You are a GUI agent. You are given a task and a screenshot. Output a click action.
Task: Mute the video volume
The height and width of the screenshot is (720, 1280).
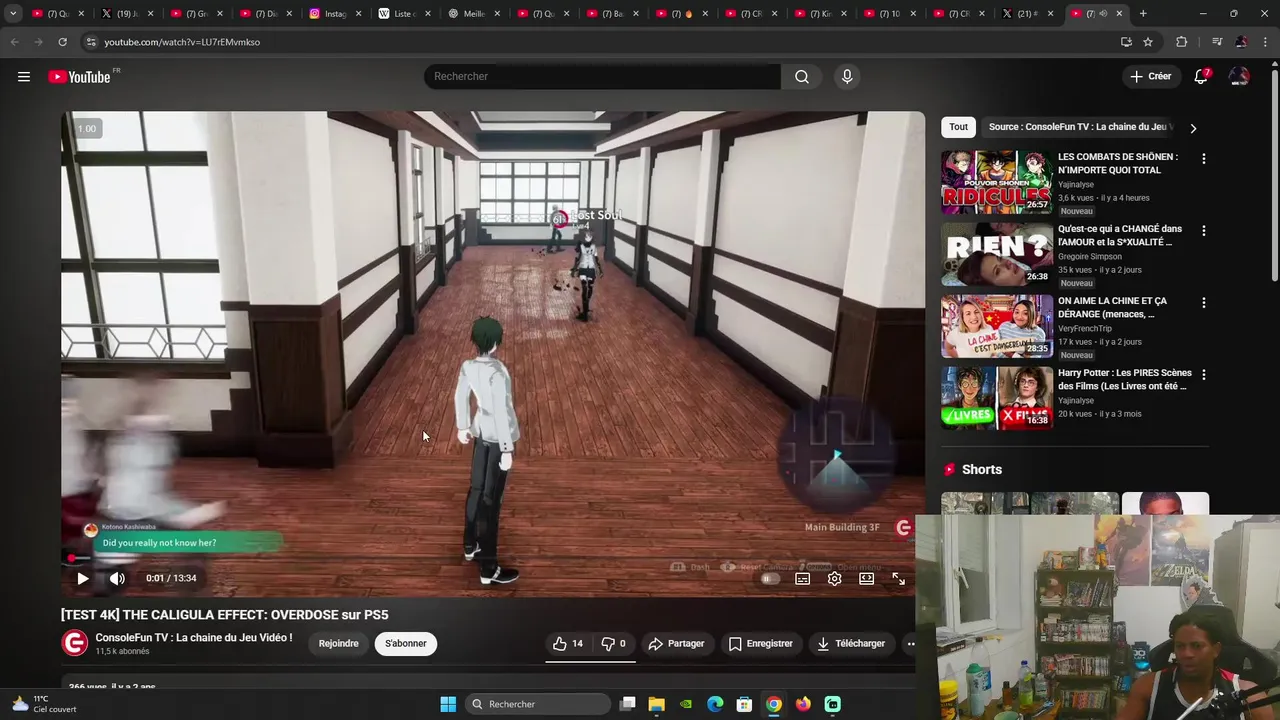tap(117, 578)
